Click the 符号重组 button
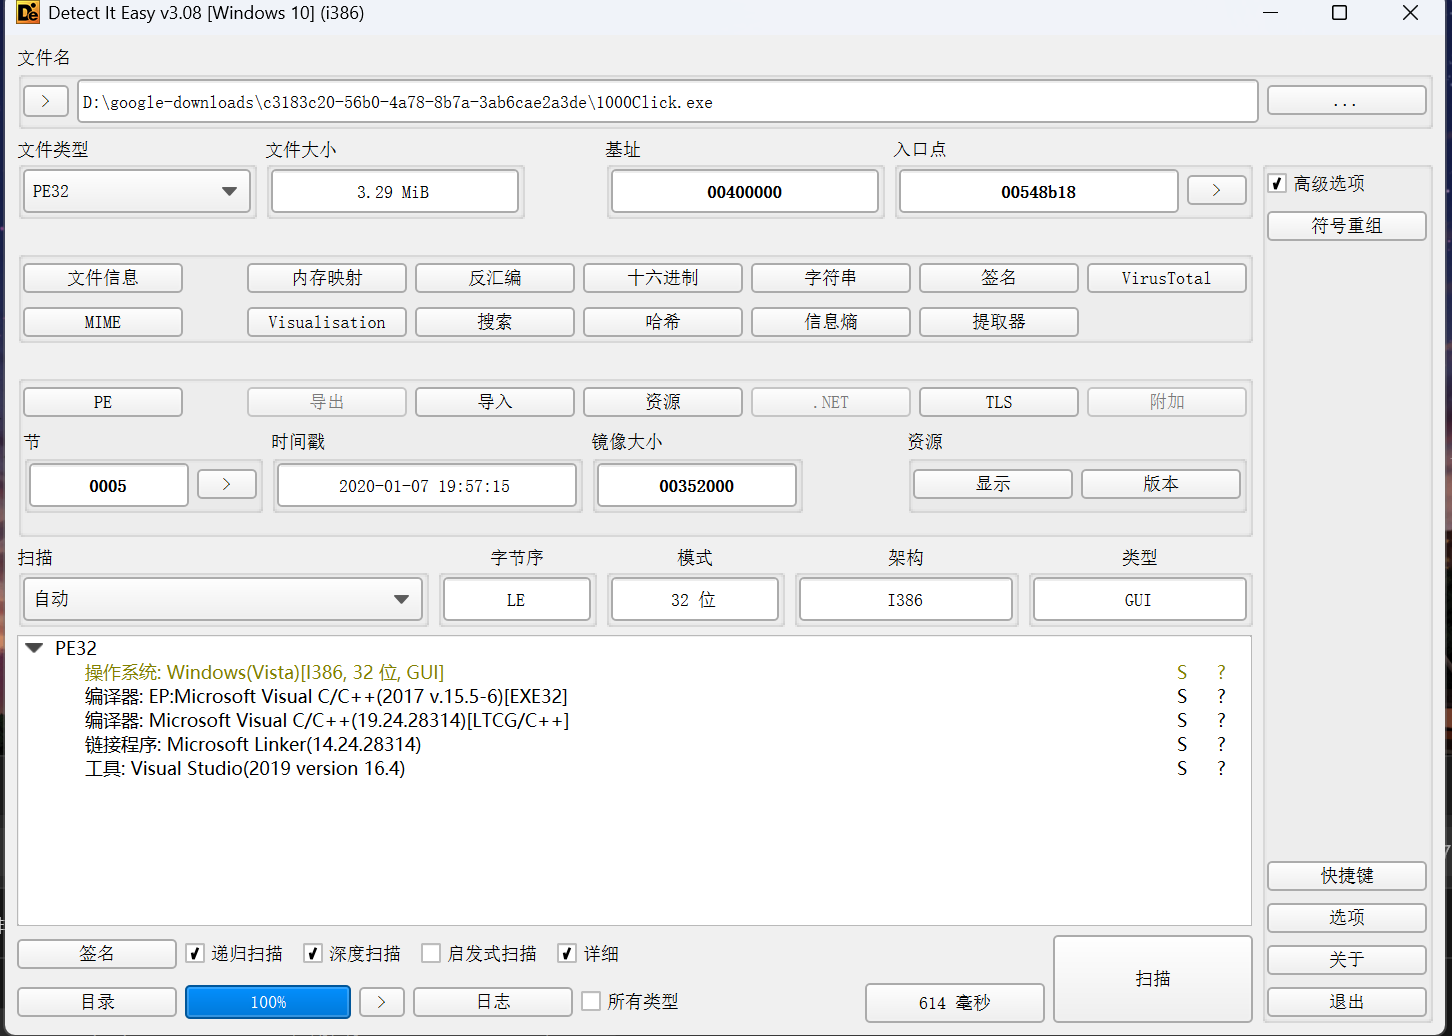Viewport: 1452px width, 1036px height. (x=1347, y=226)
